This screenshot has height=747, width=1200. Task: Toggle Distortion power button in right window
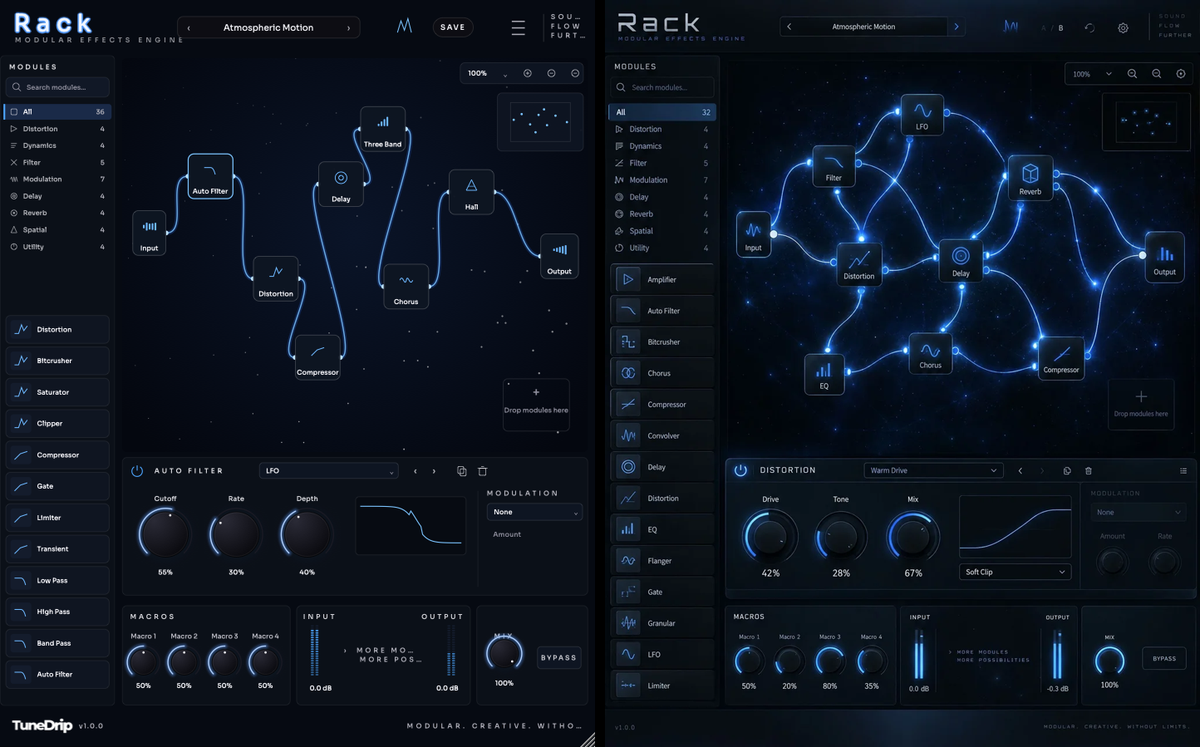pos(741,470)
